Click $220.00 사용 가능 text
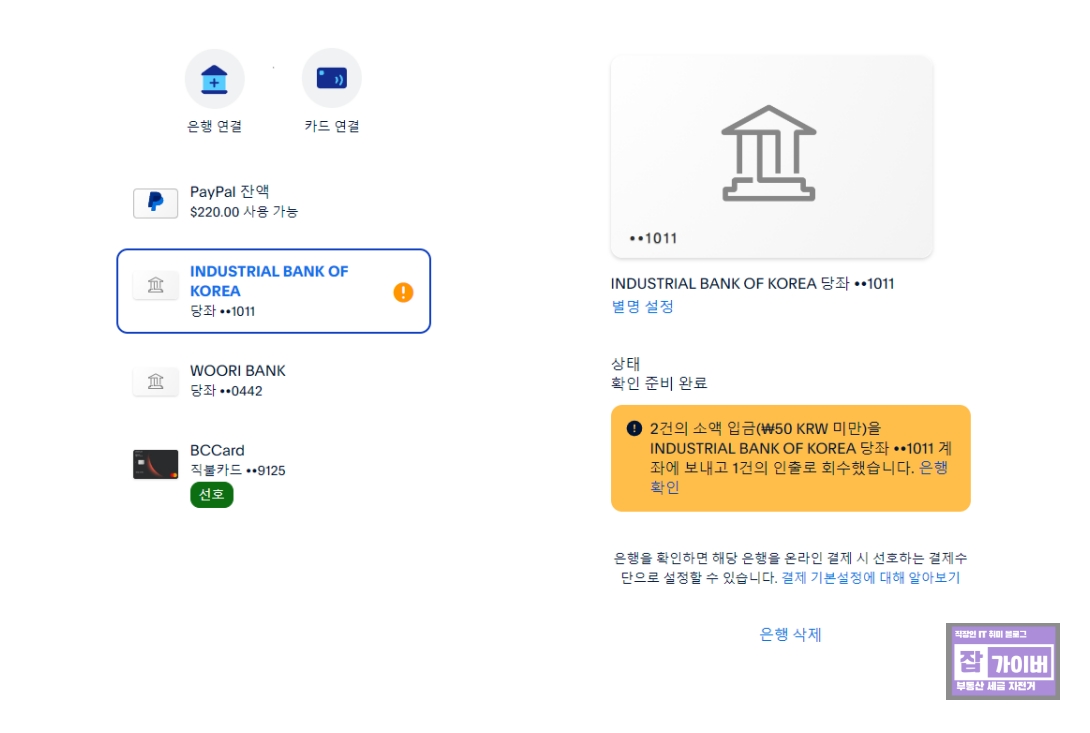Image resolution: width=1090 pixels, height=733 pixels. (243, 211)
